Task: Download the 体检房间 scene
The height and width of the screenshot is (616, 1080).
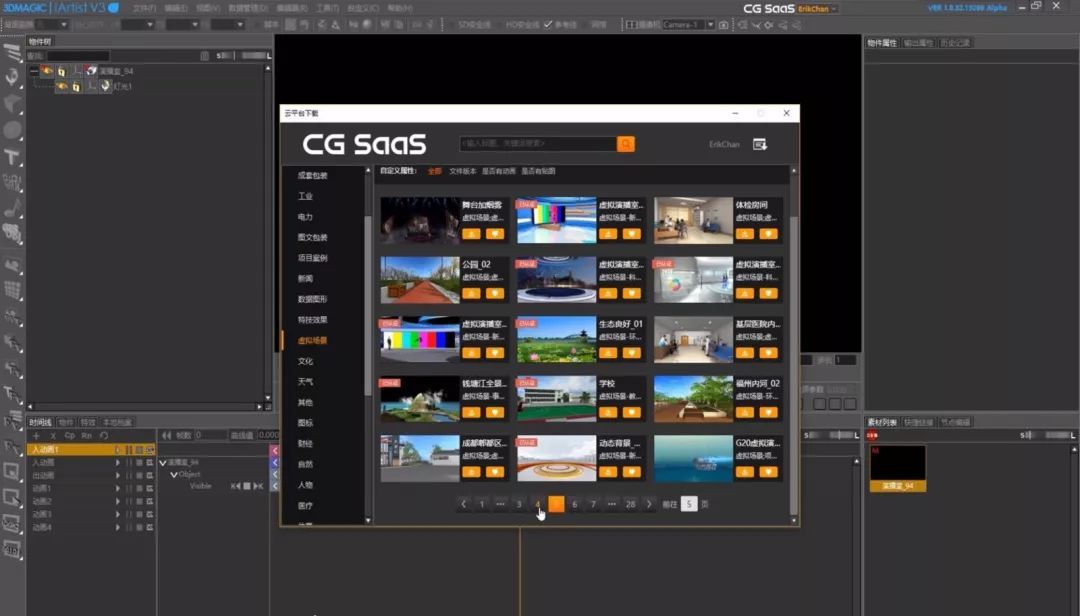Action: click(745, 234)
